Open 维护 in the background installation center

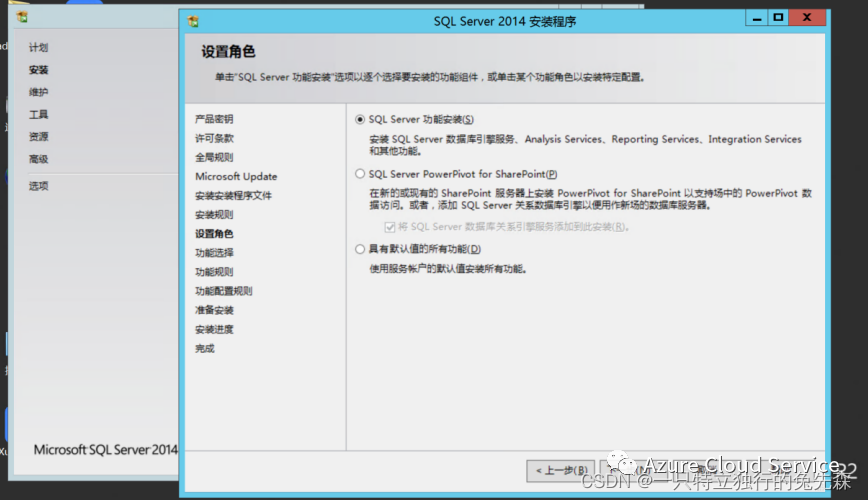(39, 92)
